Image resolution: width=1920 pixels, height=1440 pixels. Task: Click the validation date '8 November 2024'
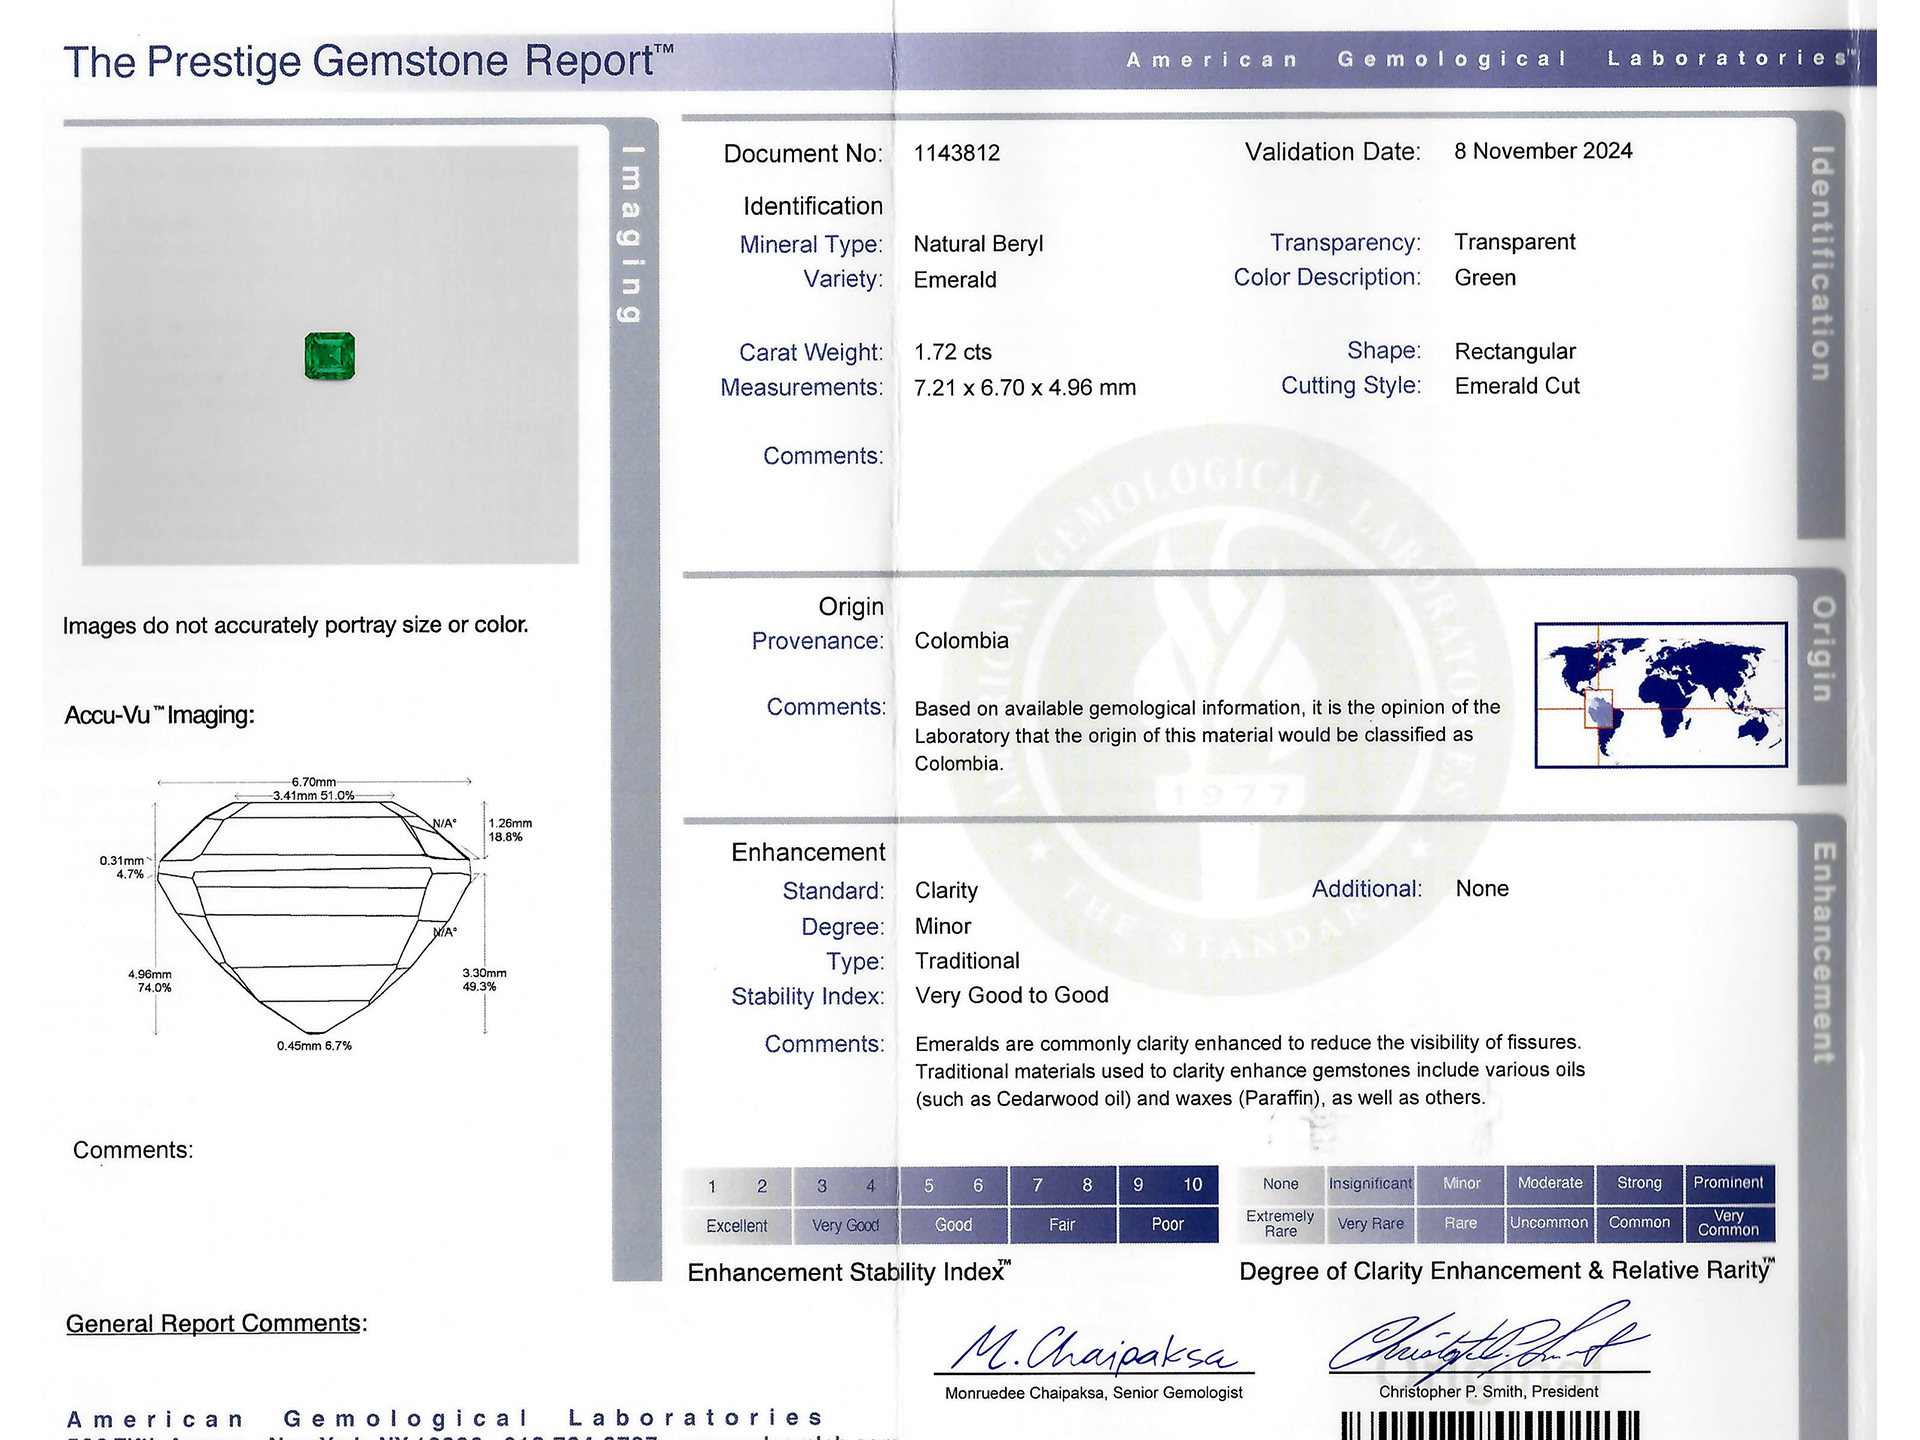[x=1543, y=151]
